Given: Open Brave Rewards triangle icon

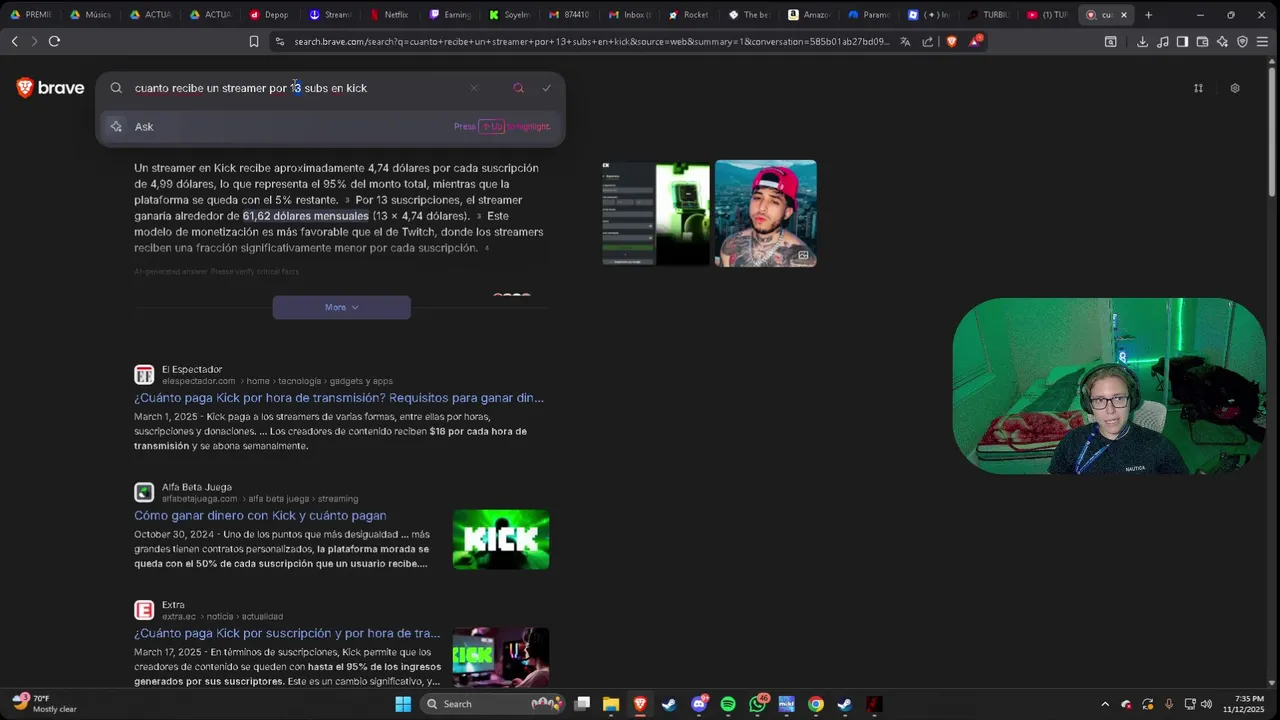Looking at the screenshot, I should point(975,42).
